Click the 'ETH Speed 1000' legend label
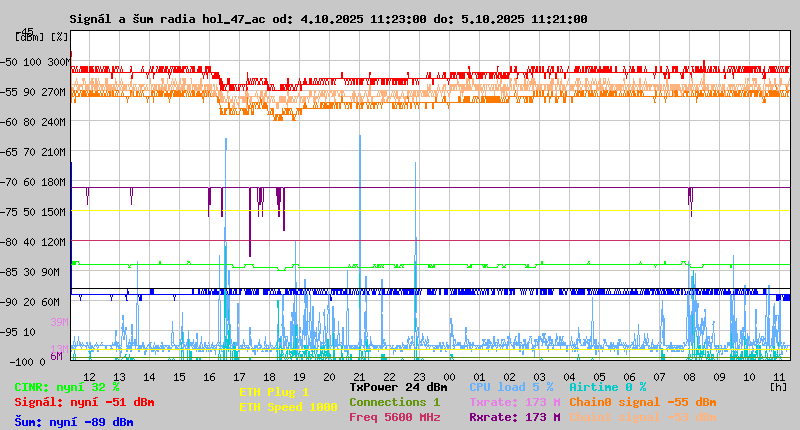800x430 pixels. tap(288, 407)
